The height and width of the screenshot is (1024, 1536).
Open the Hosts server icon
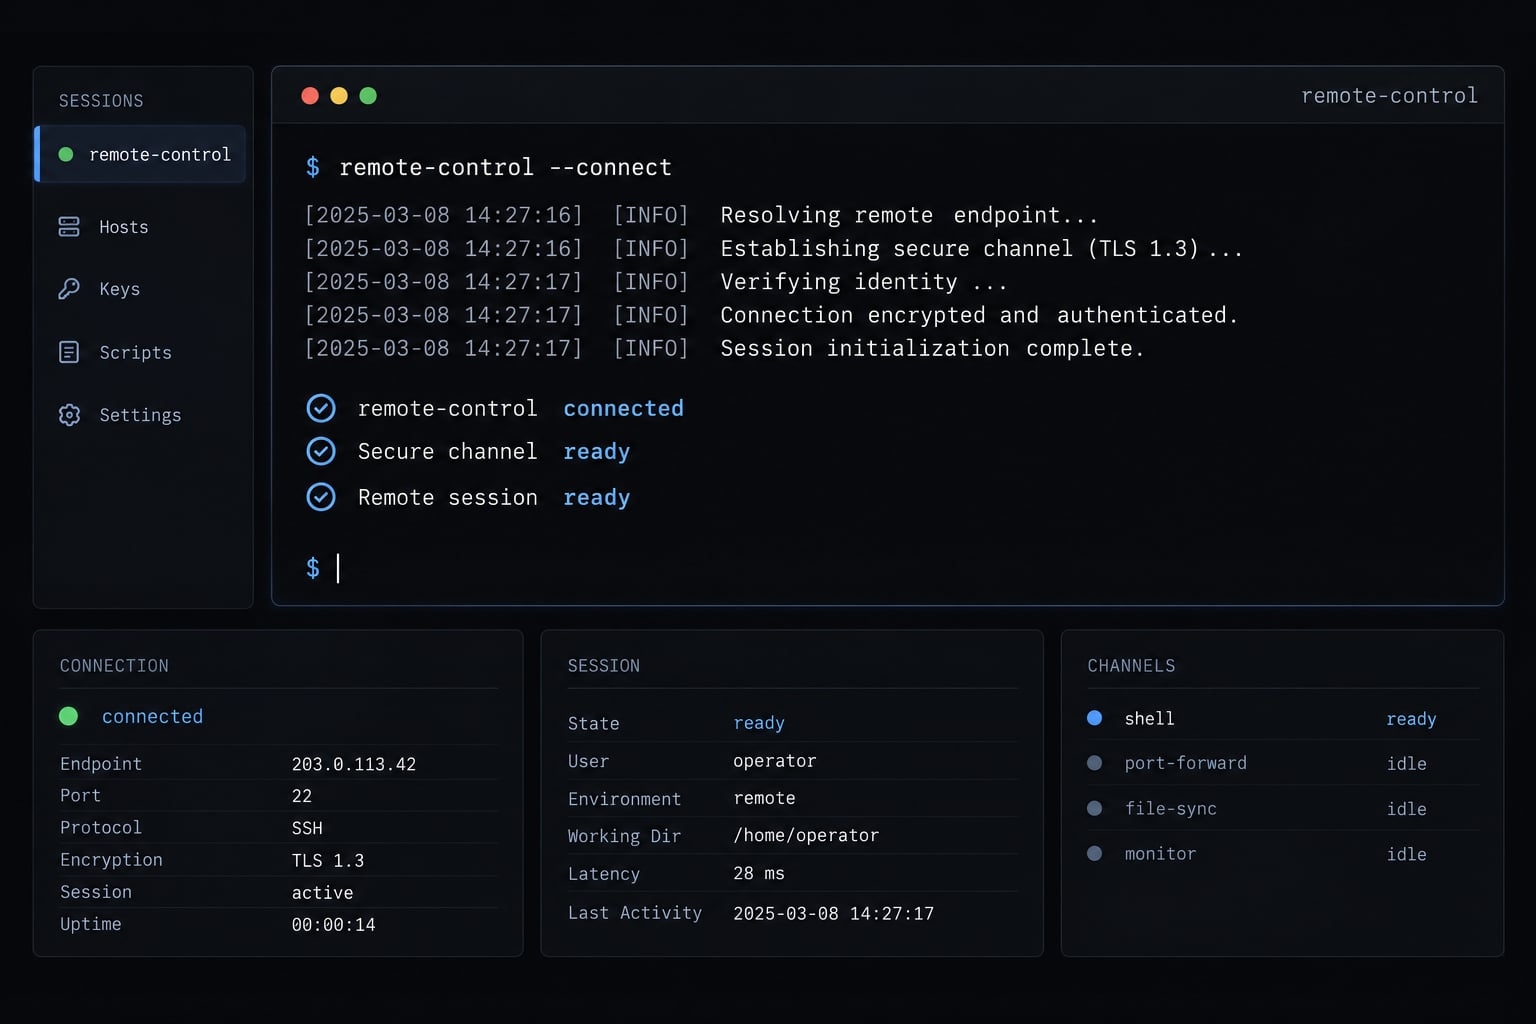[x=69, y=227]
